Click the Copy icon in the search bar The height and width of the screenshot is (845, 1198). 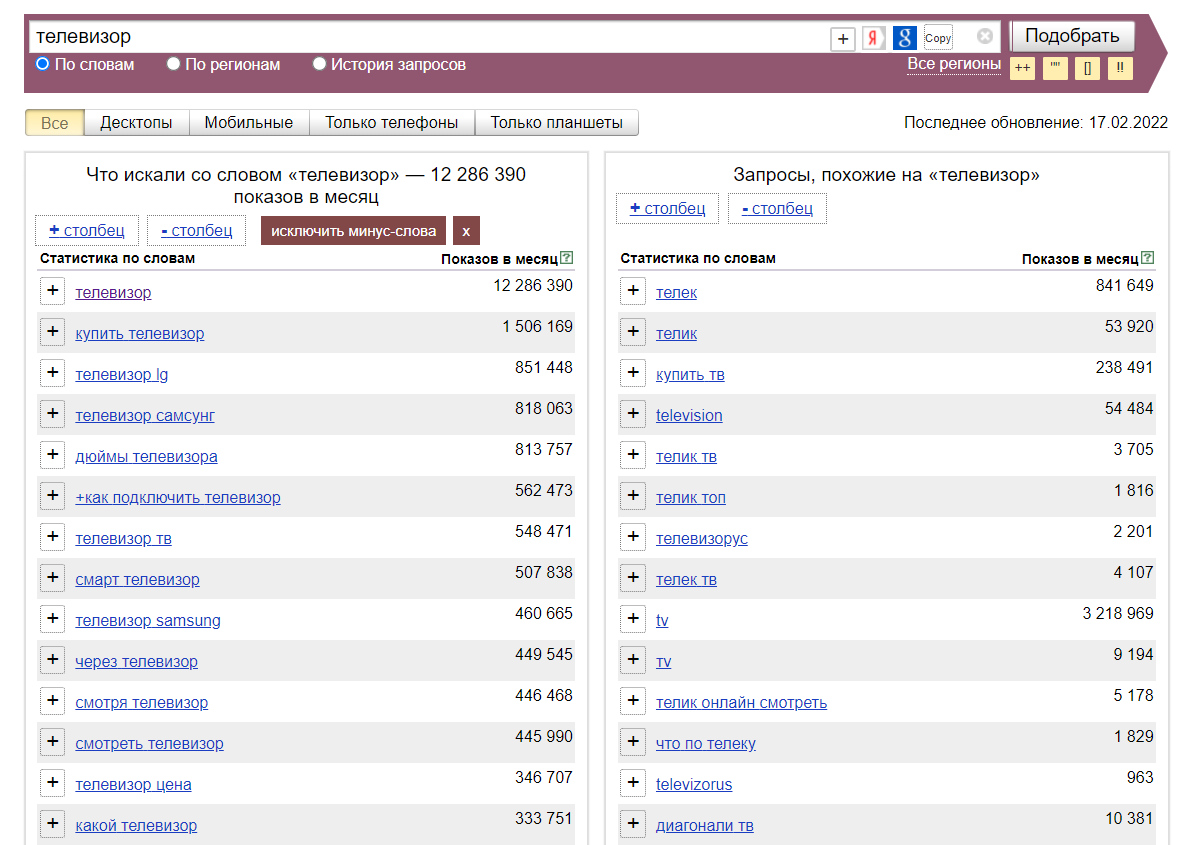point(937,38)
